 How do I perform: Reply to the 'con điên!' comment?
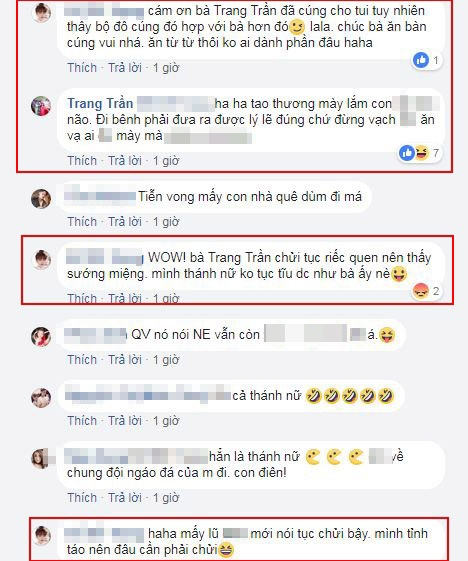click(x=125, y=498)
